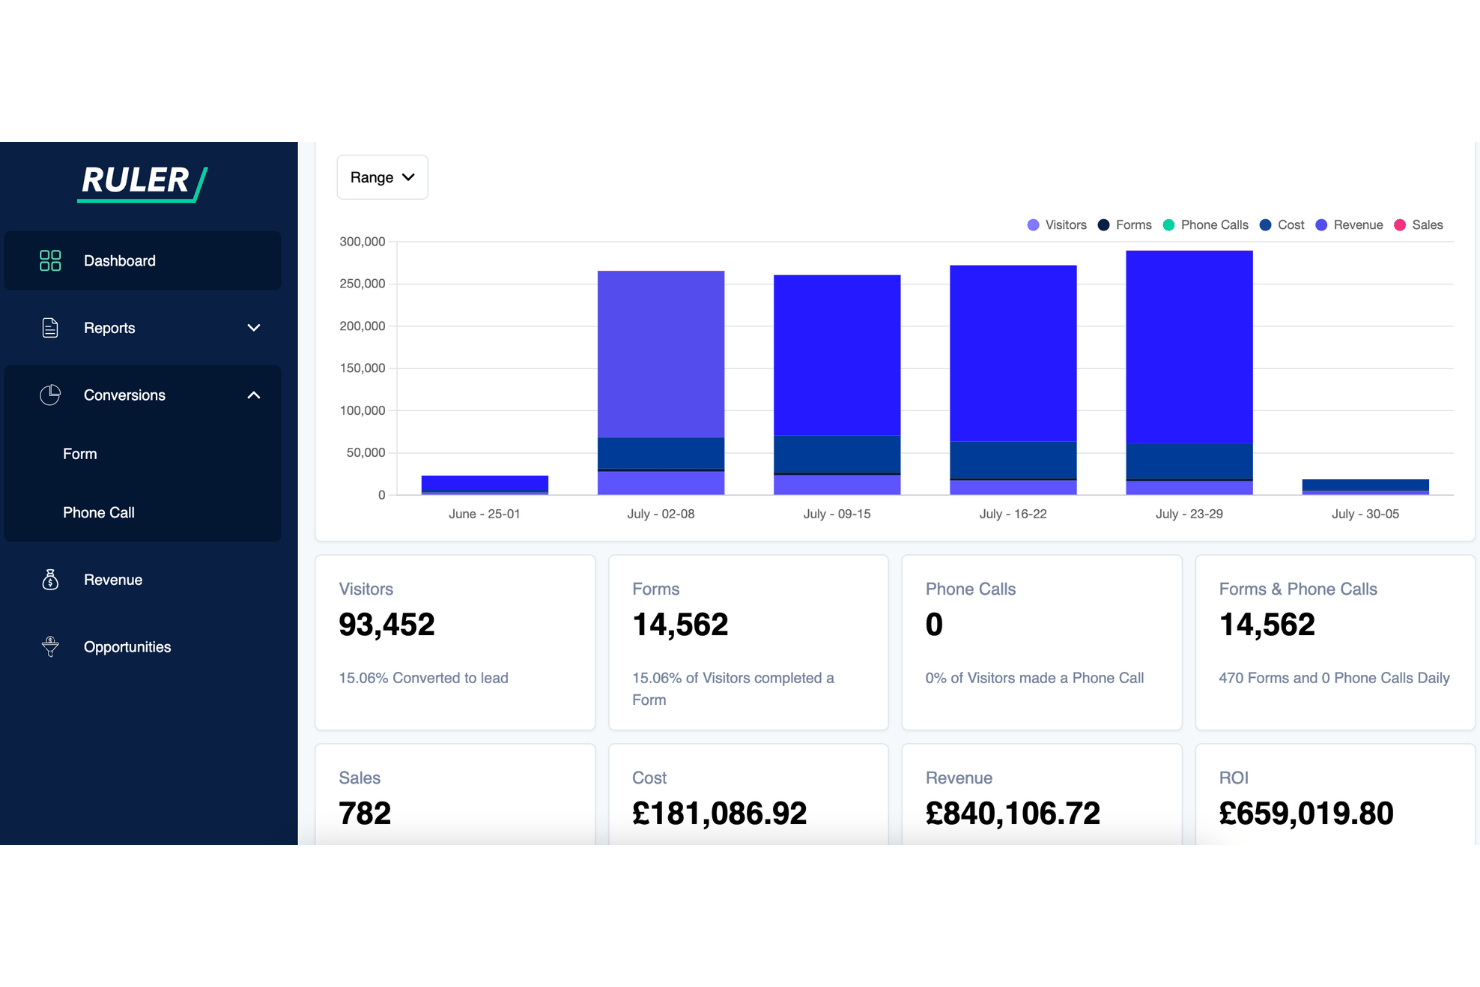
Task: Click '470 Forms and 0 Phone Calls Daily'
Action: pyautogui.click(x=1334, y=678)
